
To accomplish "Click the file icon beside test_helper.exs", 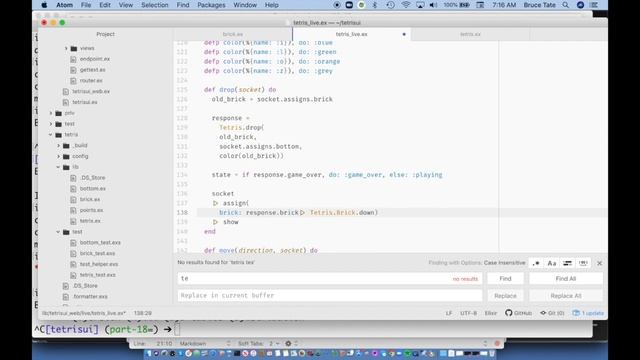I will pos(73,264).
